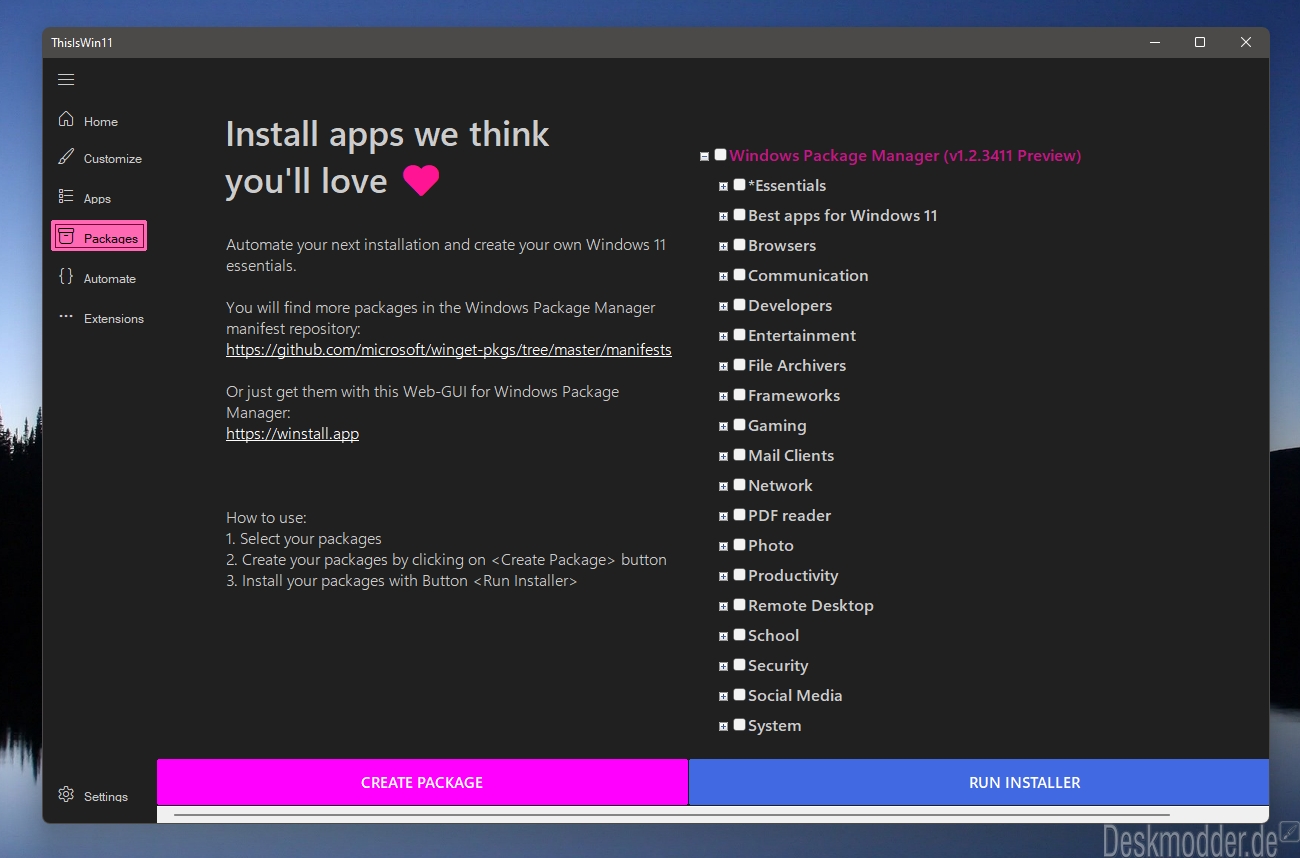Tick the Photo checkbox

coord(739,545)
